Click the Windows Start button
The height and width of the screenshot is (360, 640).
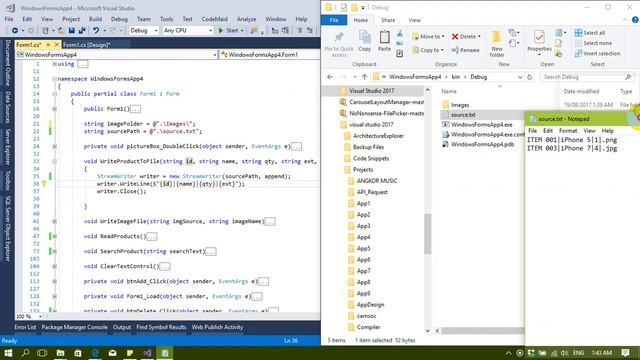(8, 353)
